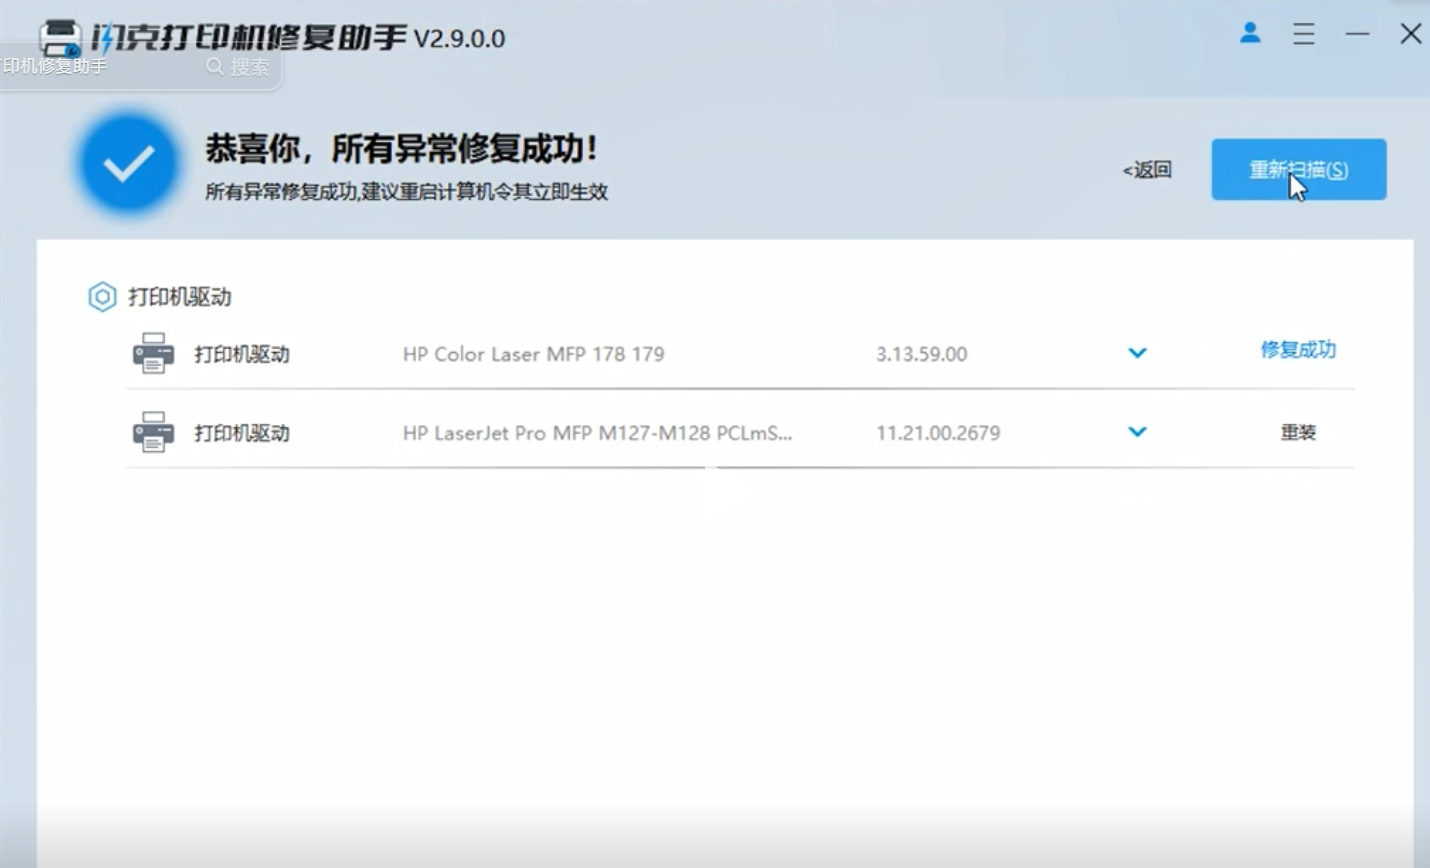Click 重装 to reinstall the LaserJet driver
Screen dimensions: 1430x868
point(1297,432)
